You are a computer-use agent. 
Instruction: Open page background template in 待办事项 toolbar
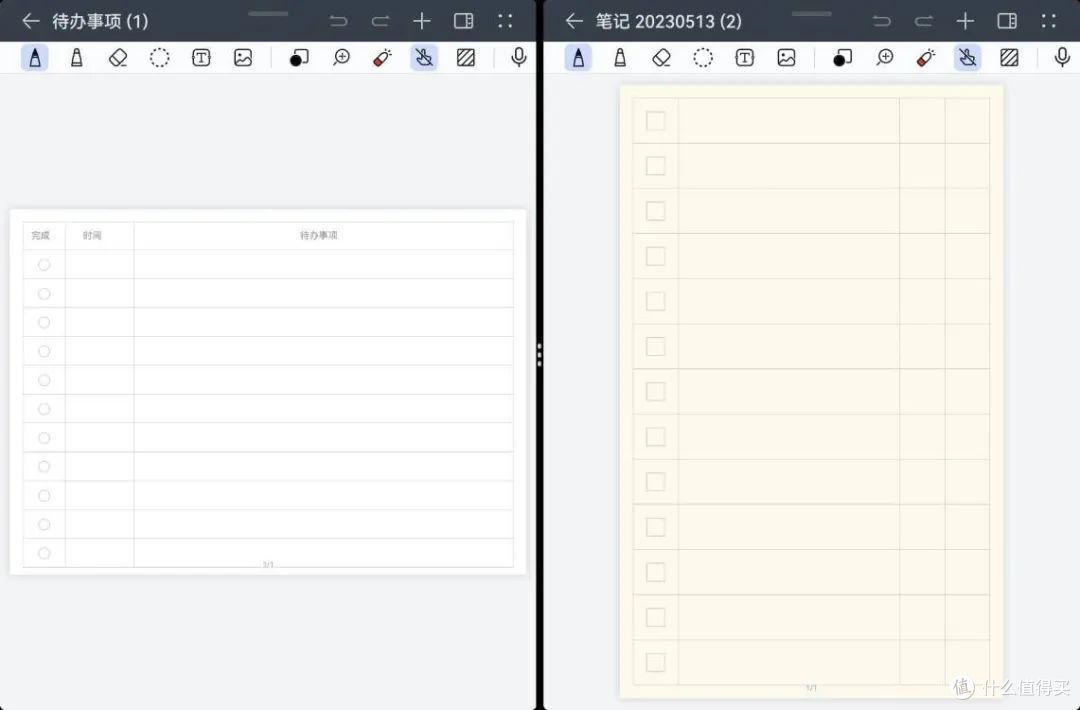tap(466, 58)
